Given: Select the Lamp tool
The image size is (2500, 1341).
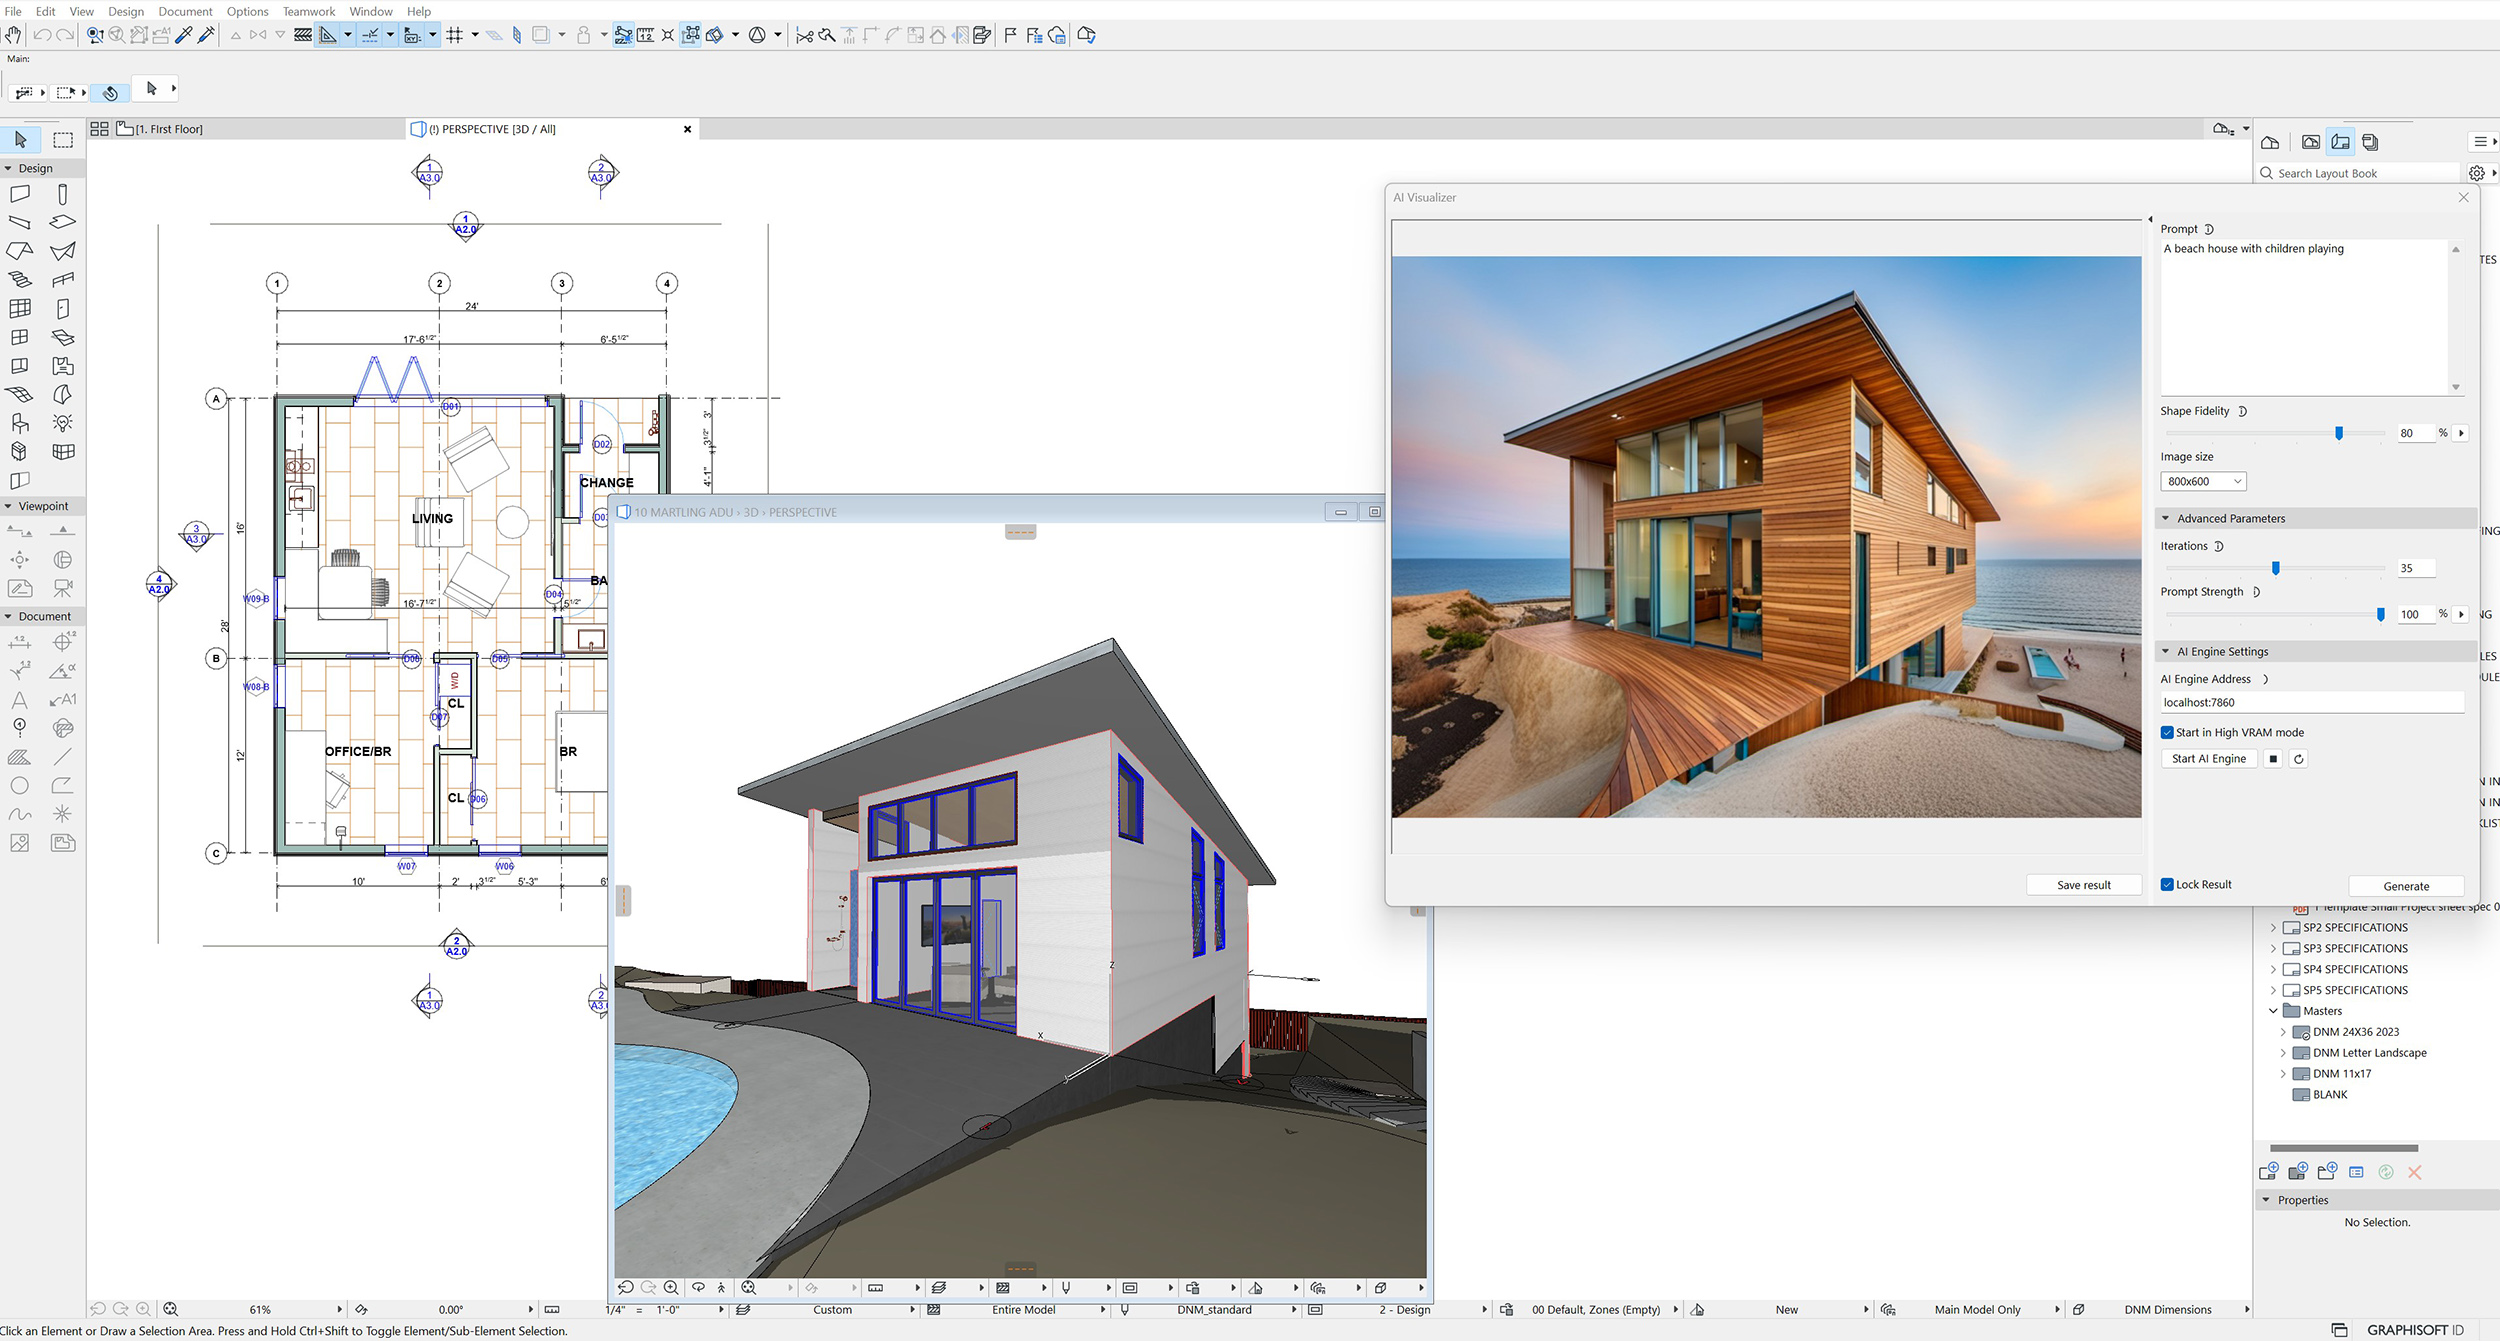Looking at the screenshot, I should tap(63, 423).
